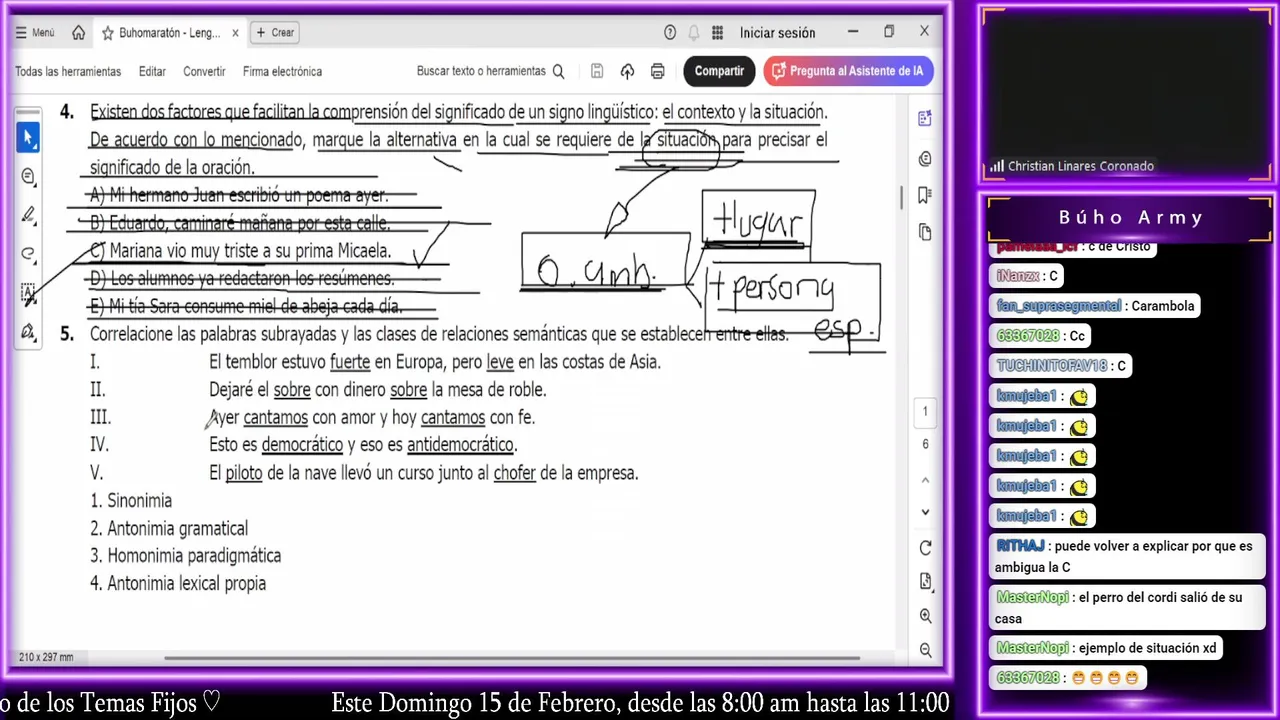Image resolution: width=1280 pixels, height=720 pixels.
Task: Open the page thumbnails panel icon
Action: 925,232
